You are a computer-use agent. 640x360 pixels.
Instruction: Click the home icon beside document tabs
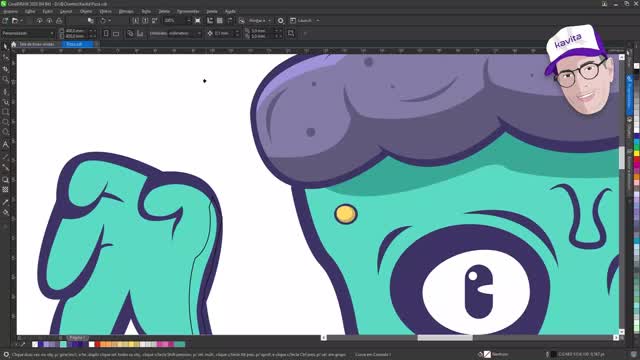pos(13,44)
